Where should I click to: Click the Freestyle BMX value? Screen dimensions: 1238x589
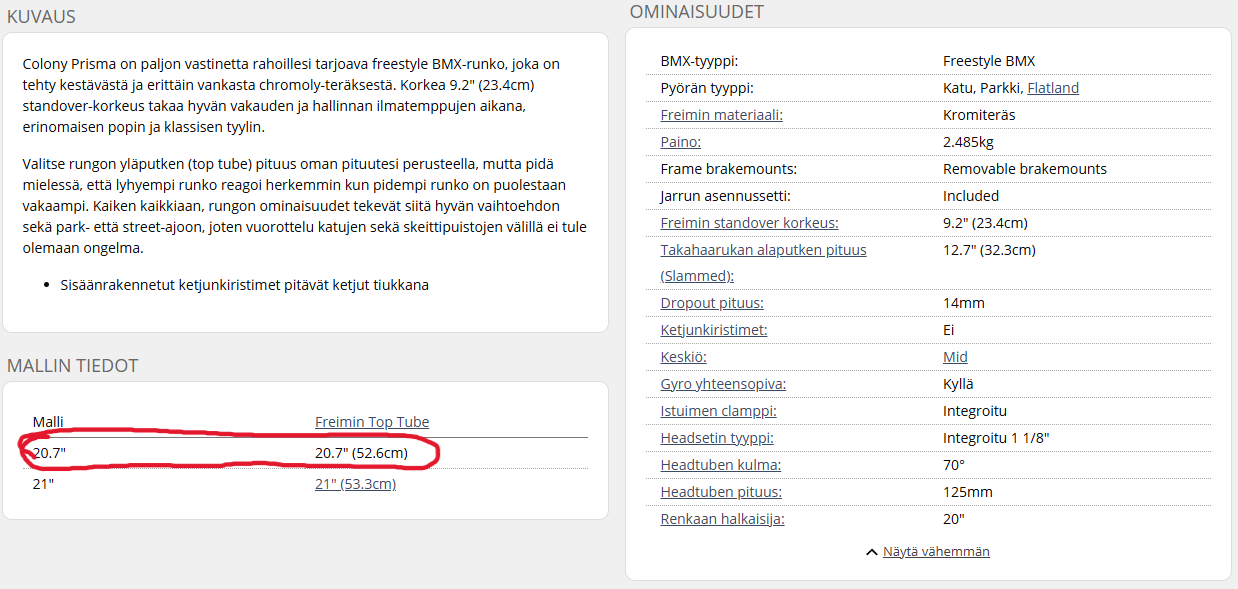pyautogui.click(x=989, y=61)
